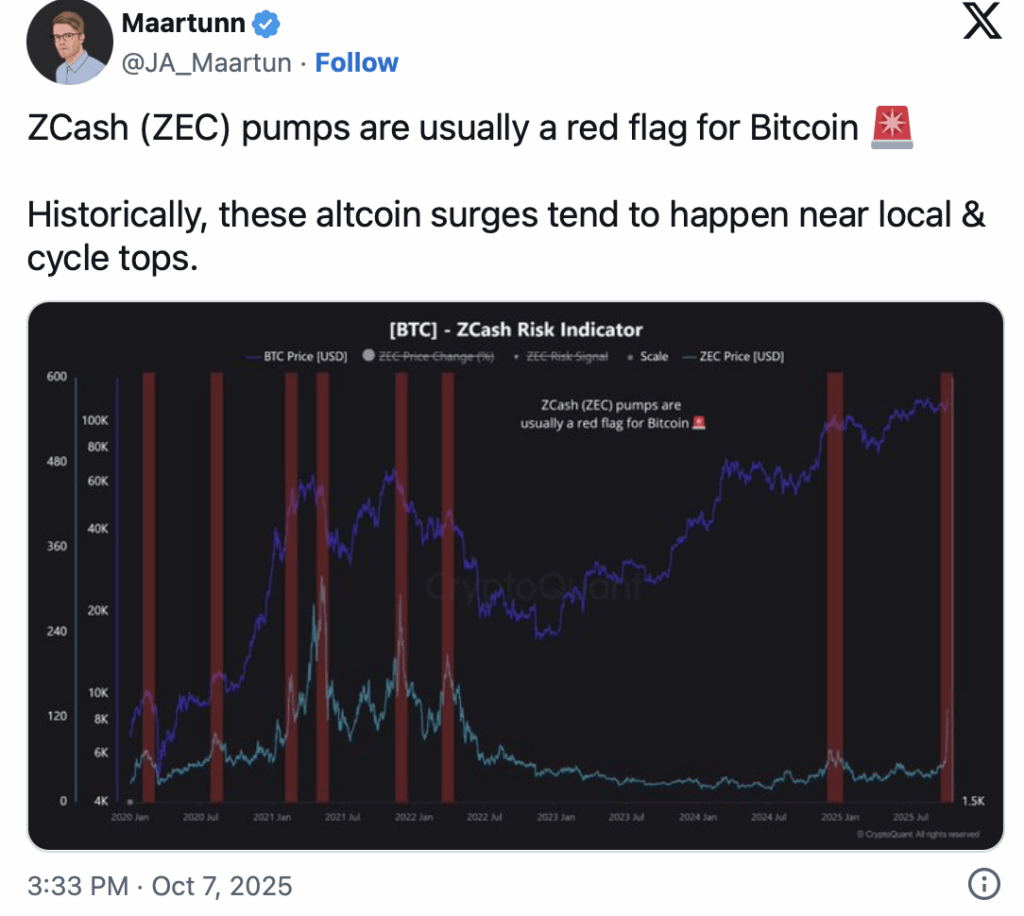Toggle the Scale legend item
The height and width of the screenshot is (916, 1024).
(654, 357)
